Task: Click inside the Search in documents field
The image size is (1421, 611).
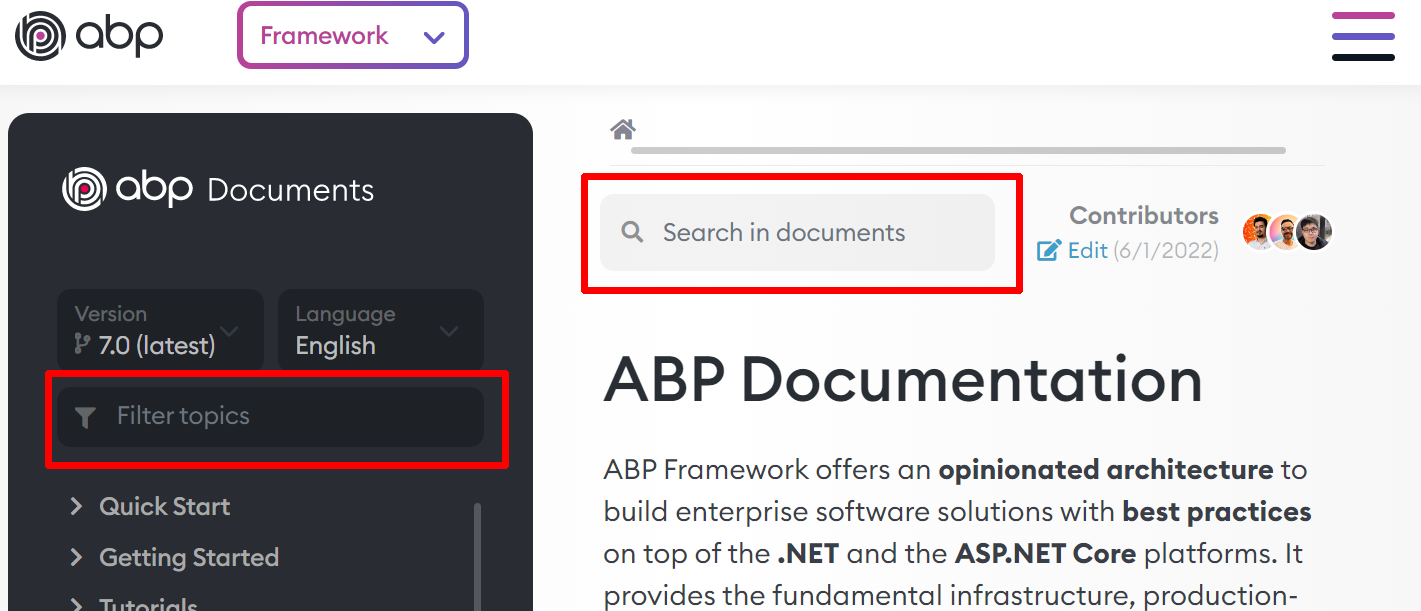Action: (x=796, y=232)
